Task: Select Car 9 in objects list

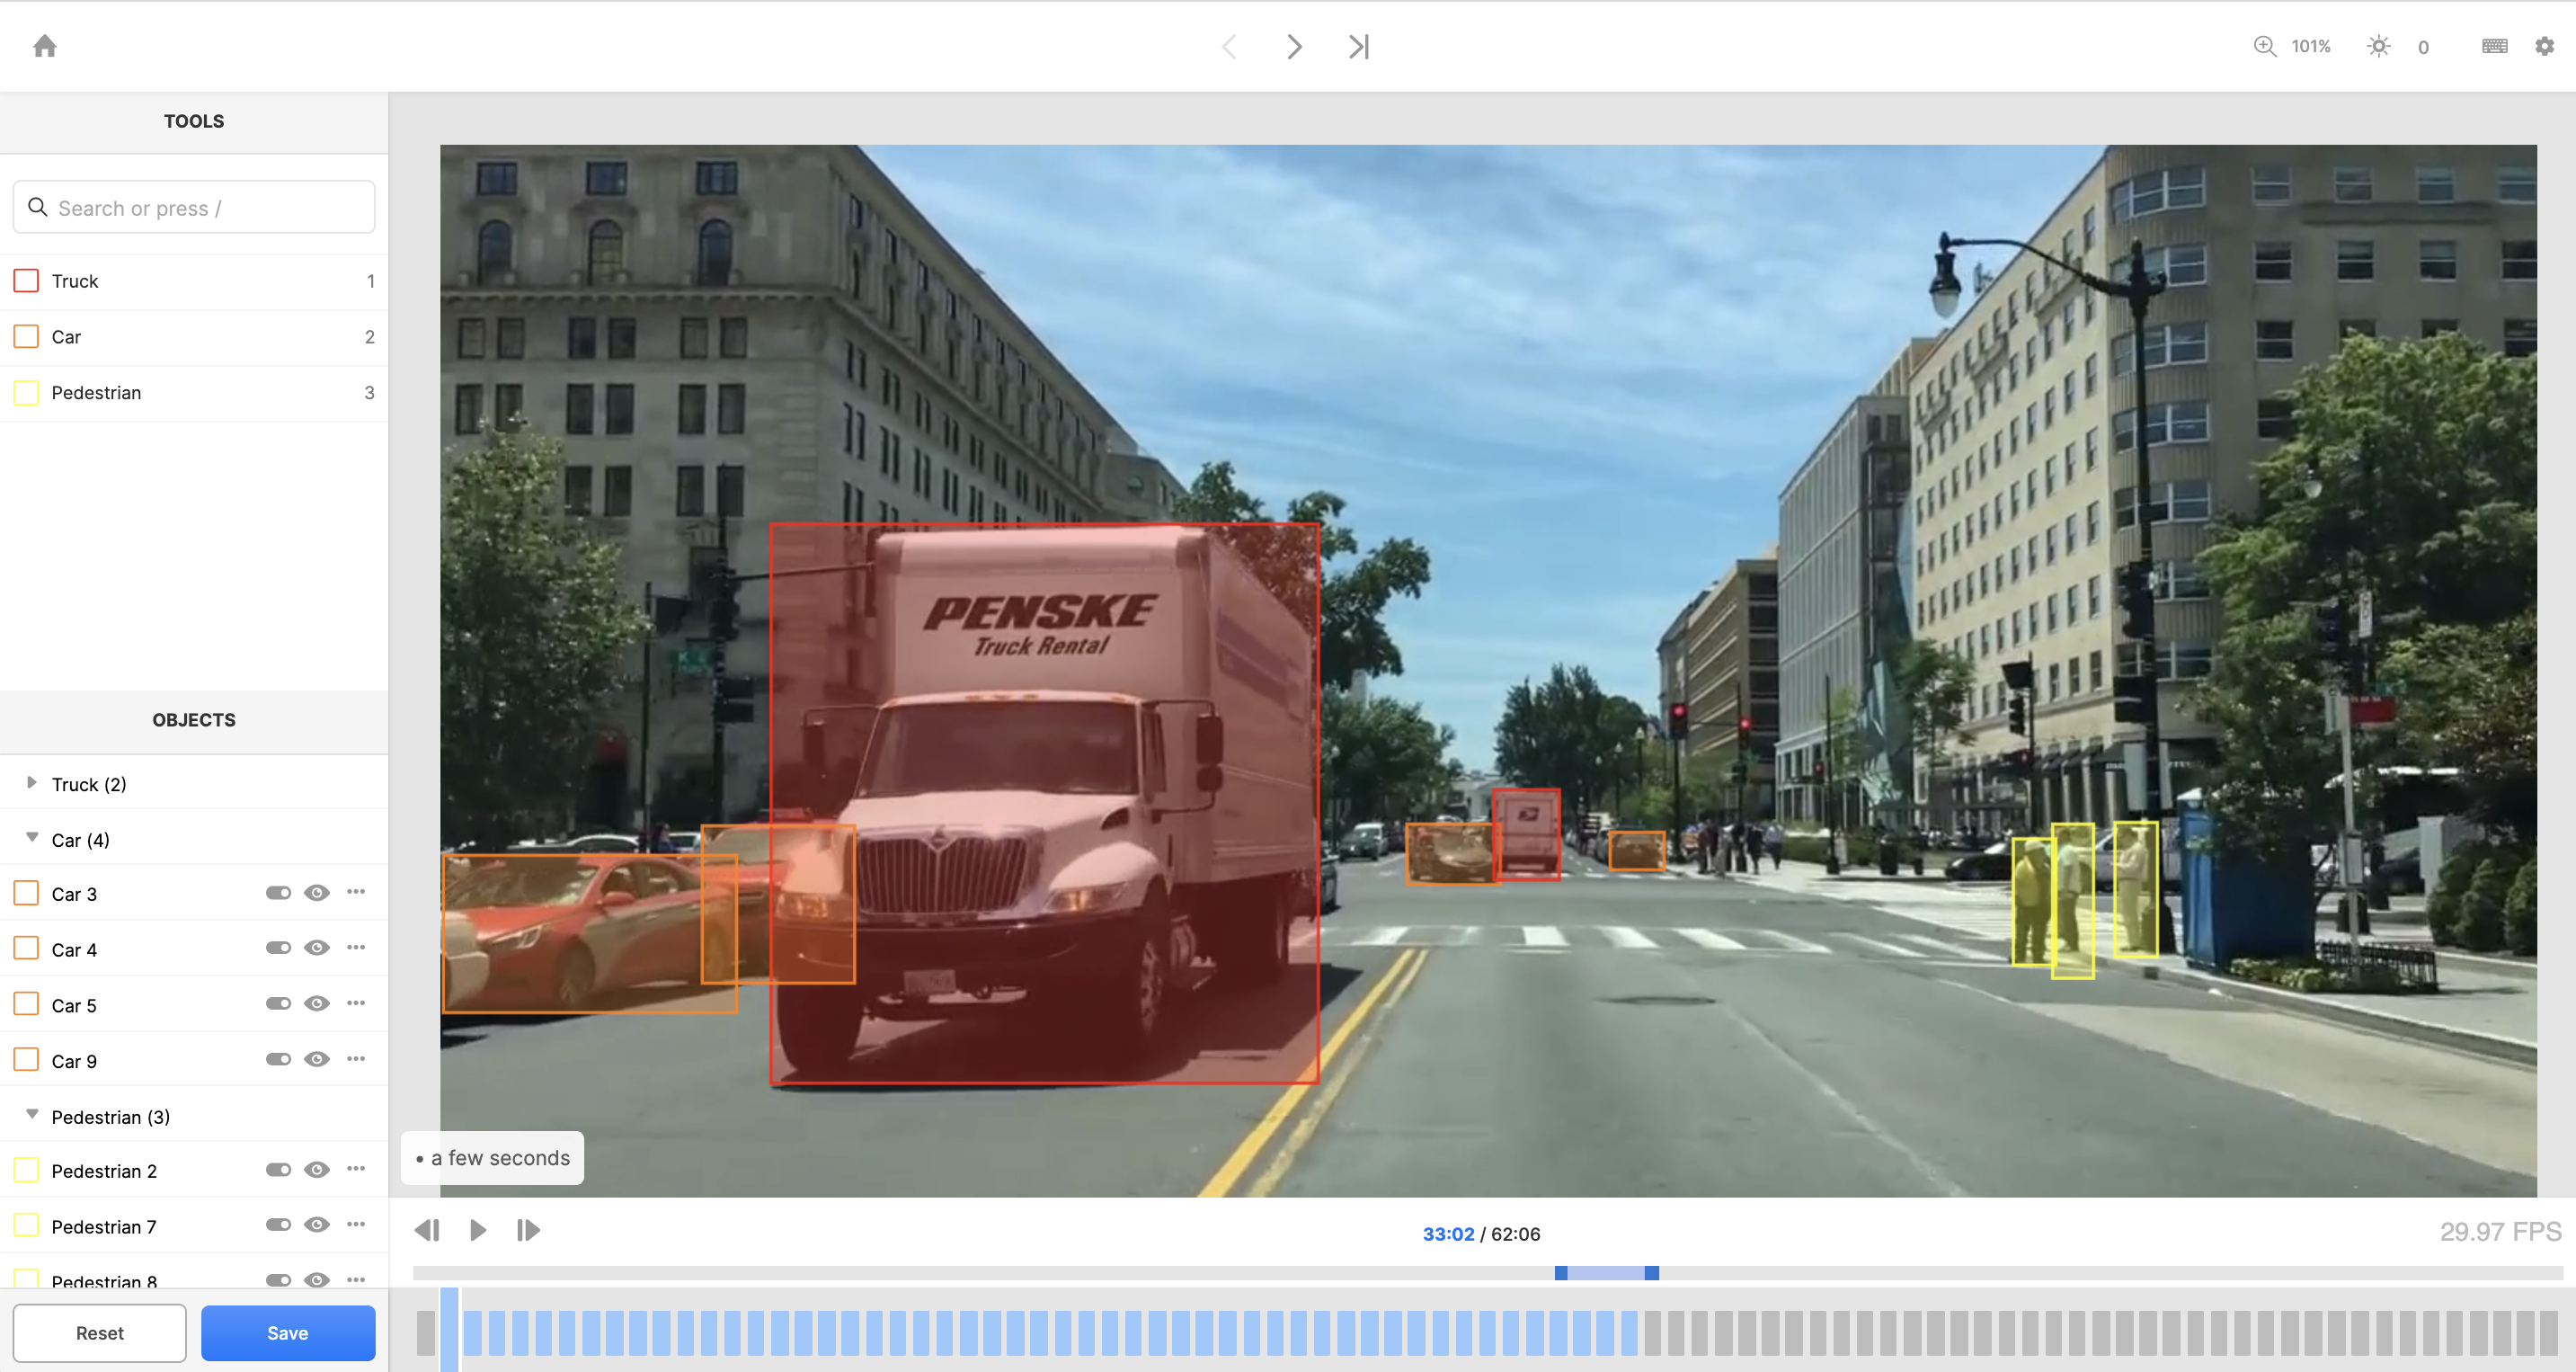Action: pos(194,1061)
